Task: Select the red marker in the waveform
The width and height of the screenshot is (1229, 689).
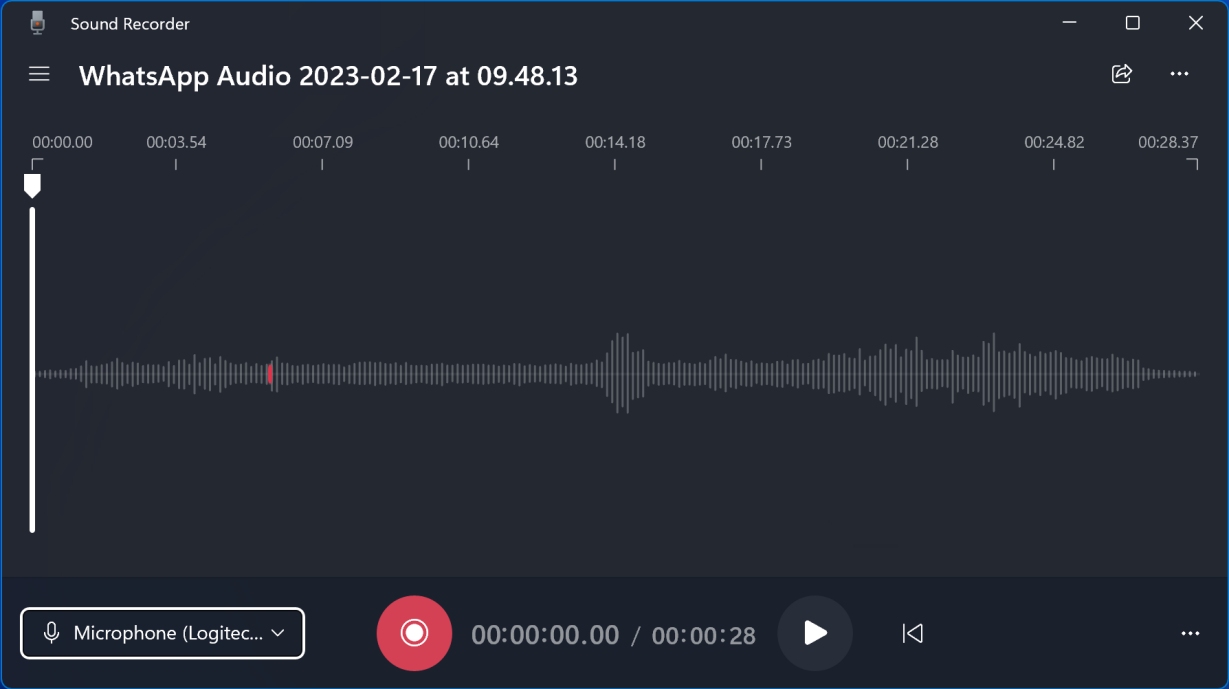Action: (x=270, y=374)
